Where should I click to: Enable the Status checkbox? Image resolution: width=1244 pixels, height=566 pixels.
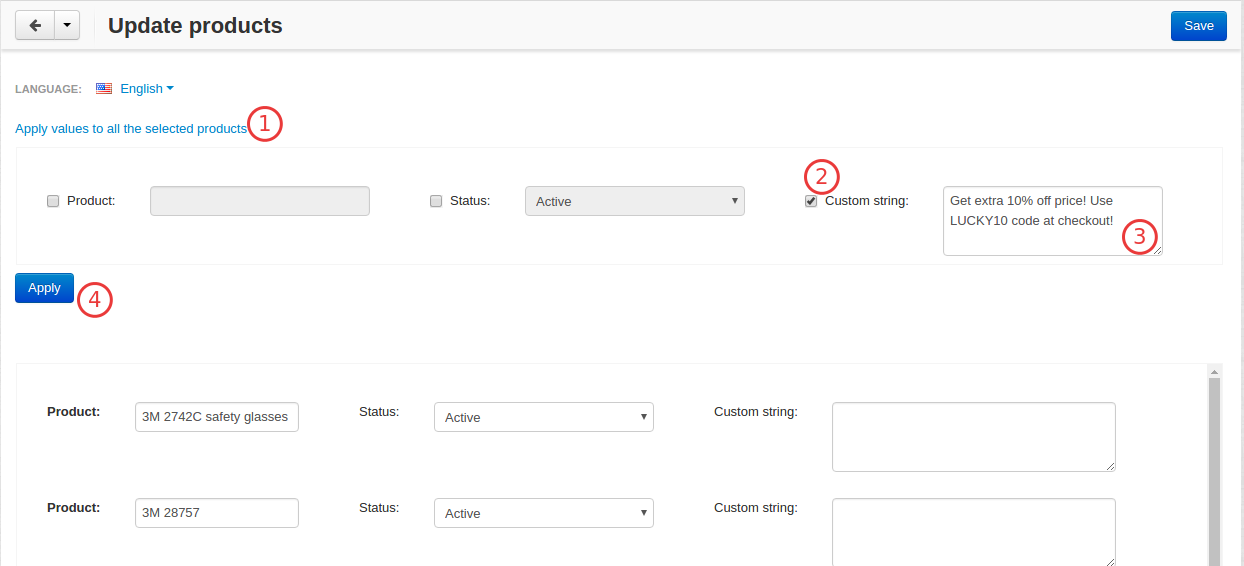tap(436, 201)
